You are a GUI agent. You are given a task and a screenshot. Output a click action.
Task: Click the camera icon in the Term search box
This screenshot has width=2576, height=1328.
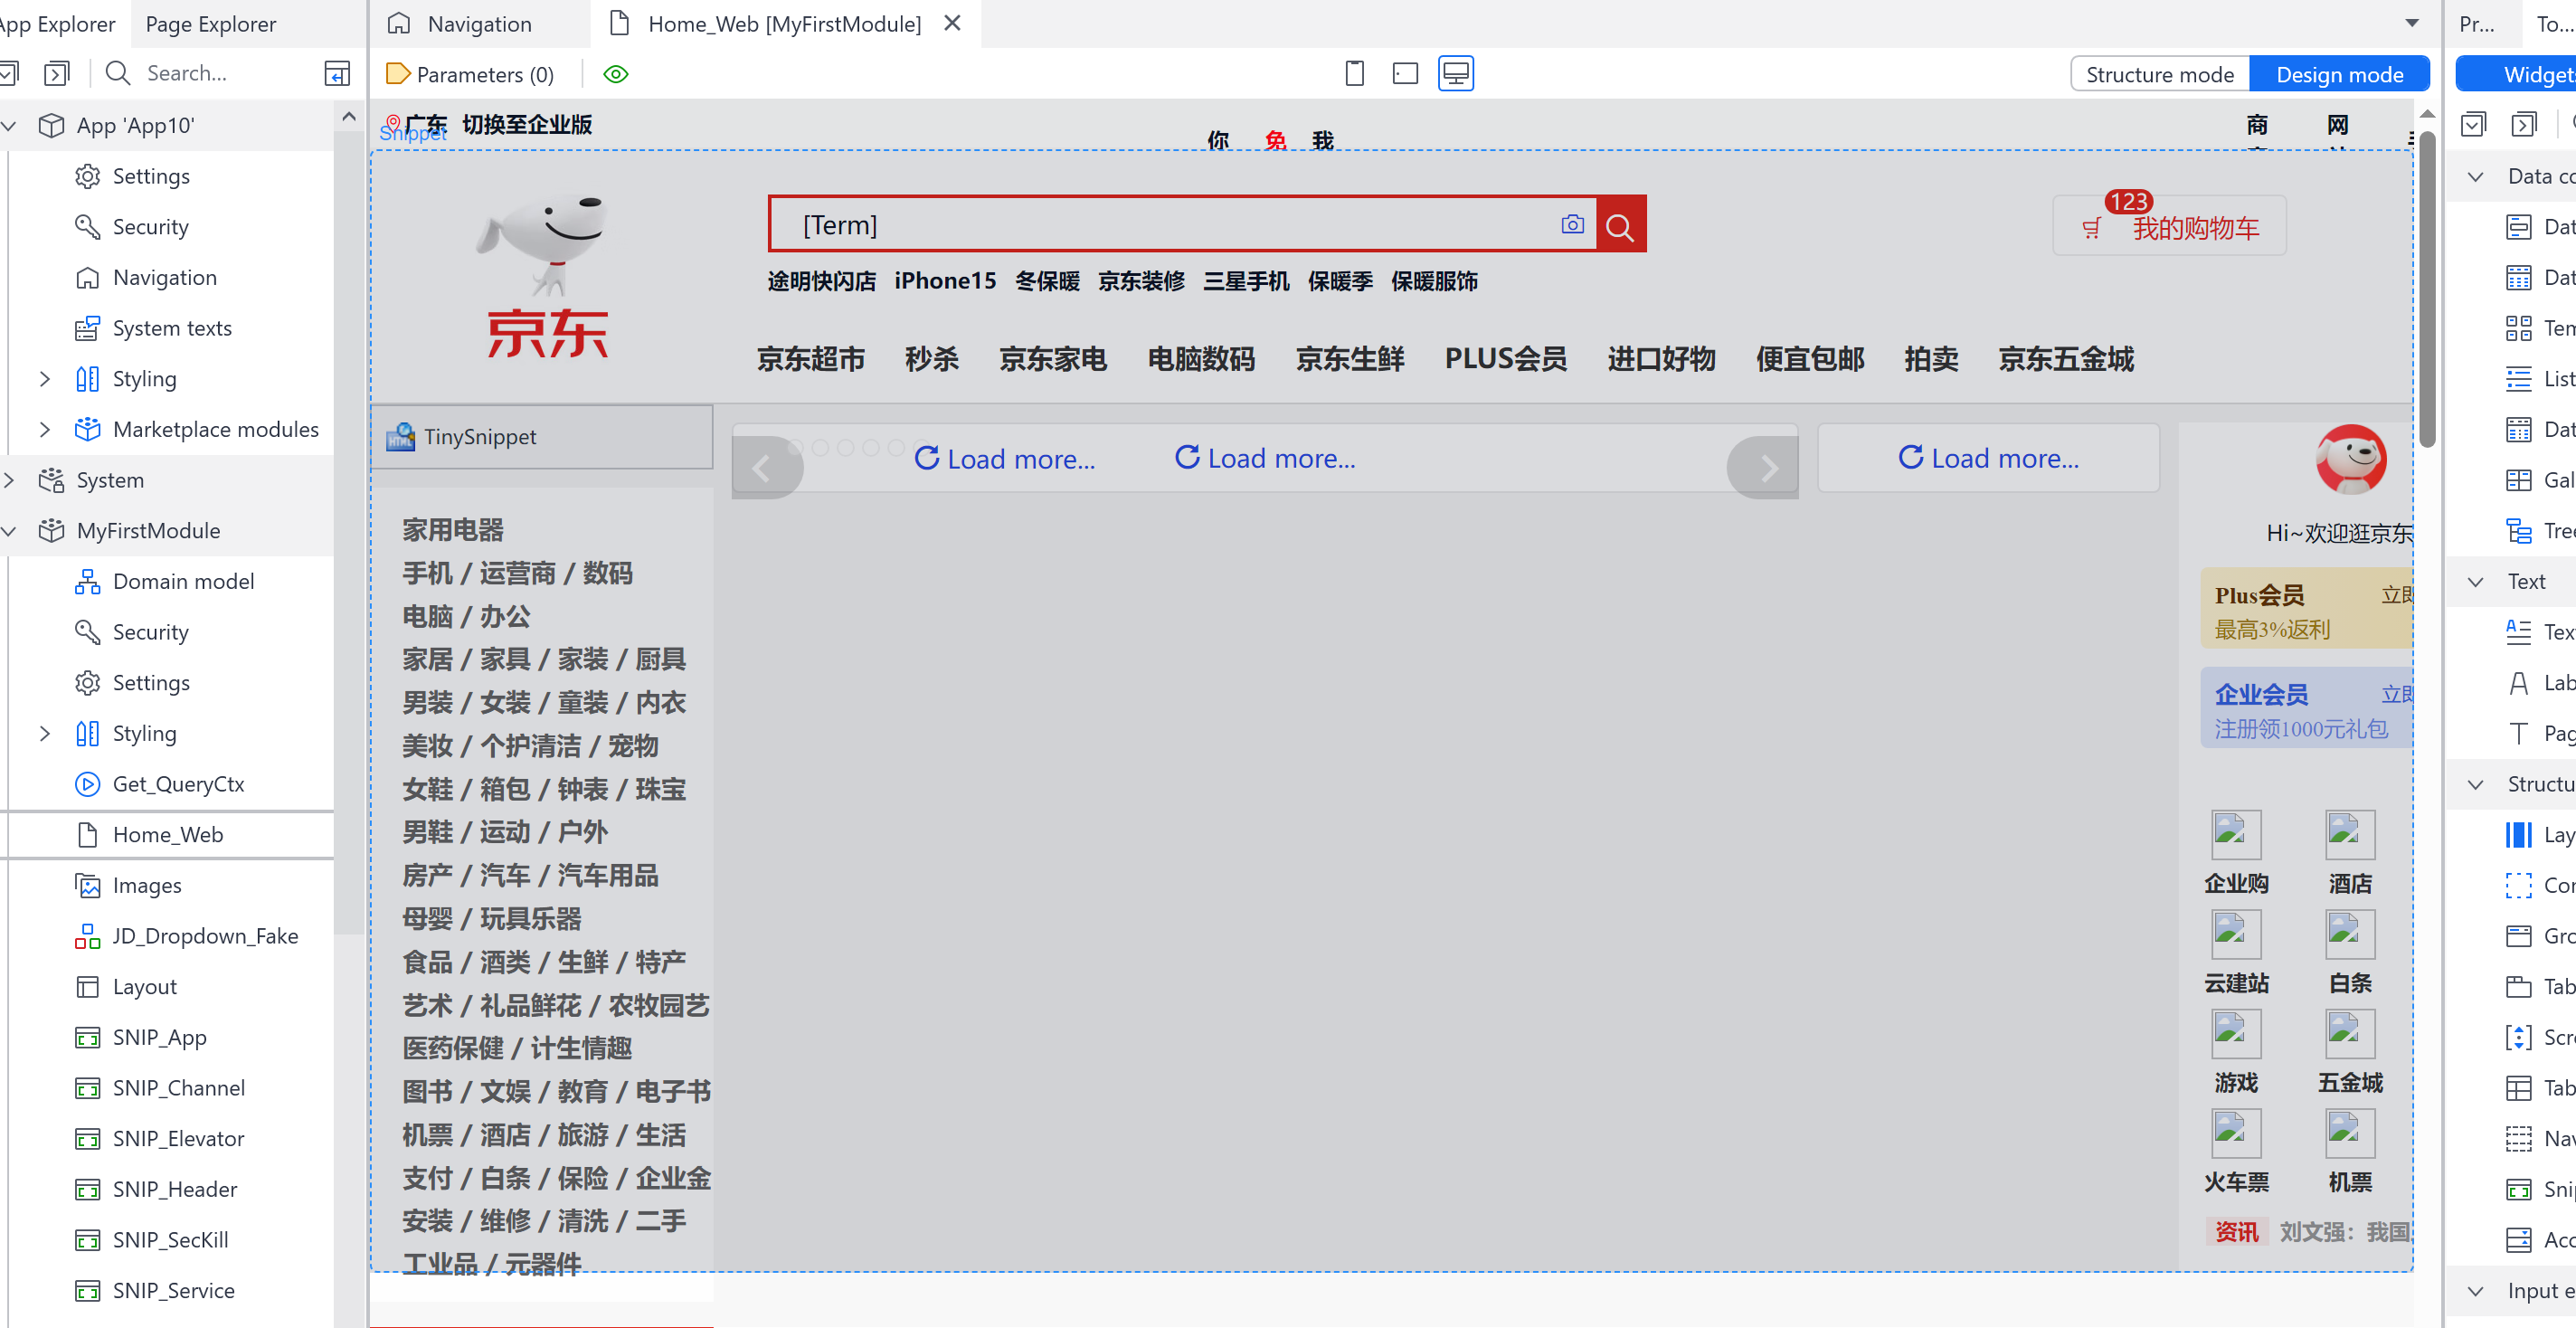click(1572, 224)
